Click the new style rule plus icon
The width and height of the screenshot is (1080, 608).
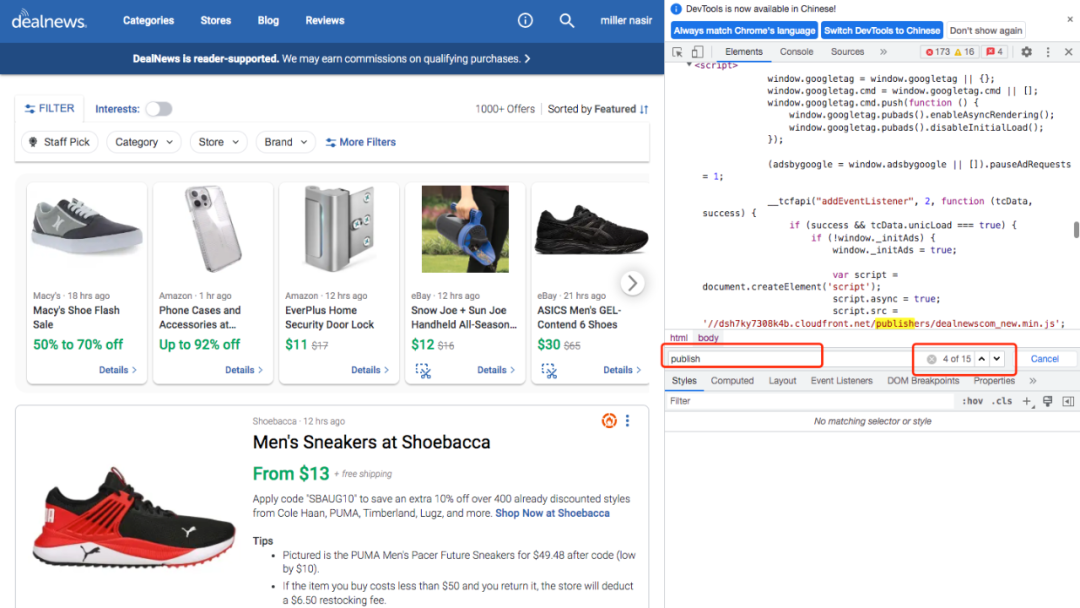coord(1027,401)
